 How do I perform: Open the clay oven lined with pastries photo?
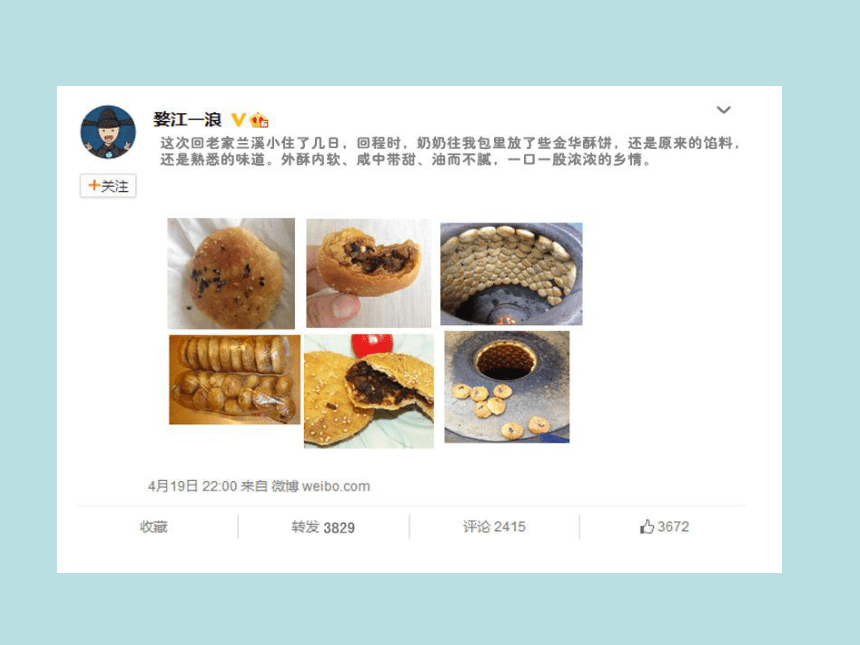coord(511,274)
